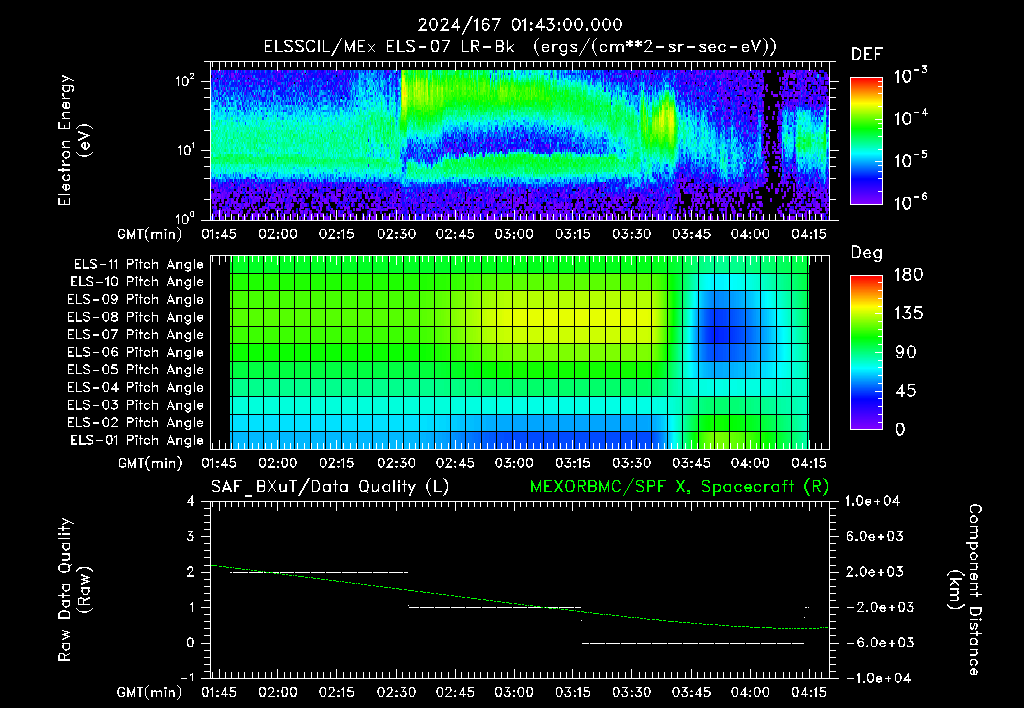
Task: Click the GMT(min) label under the bottom plot
Action: 150,692
